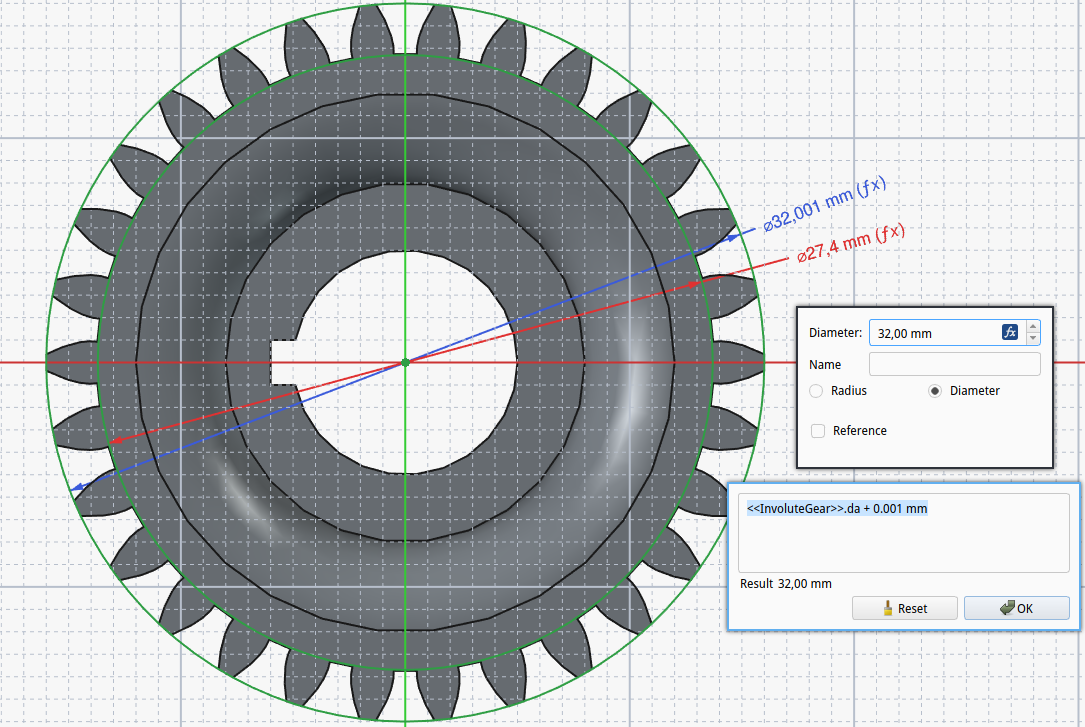Image resolution: width=1085 pixels, height=727 pixels.
Task: Select the Radius radio button
Action: pyautogui.click(x=816, y=391)
